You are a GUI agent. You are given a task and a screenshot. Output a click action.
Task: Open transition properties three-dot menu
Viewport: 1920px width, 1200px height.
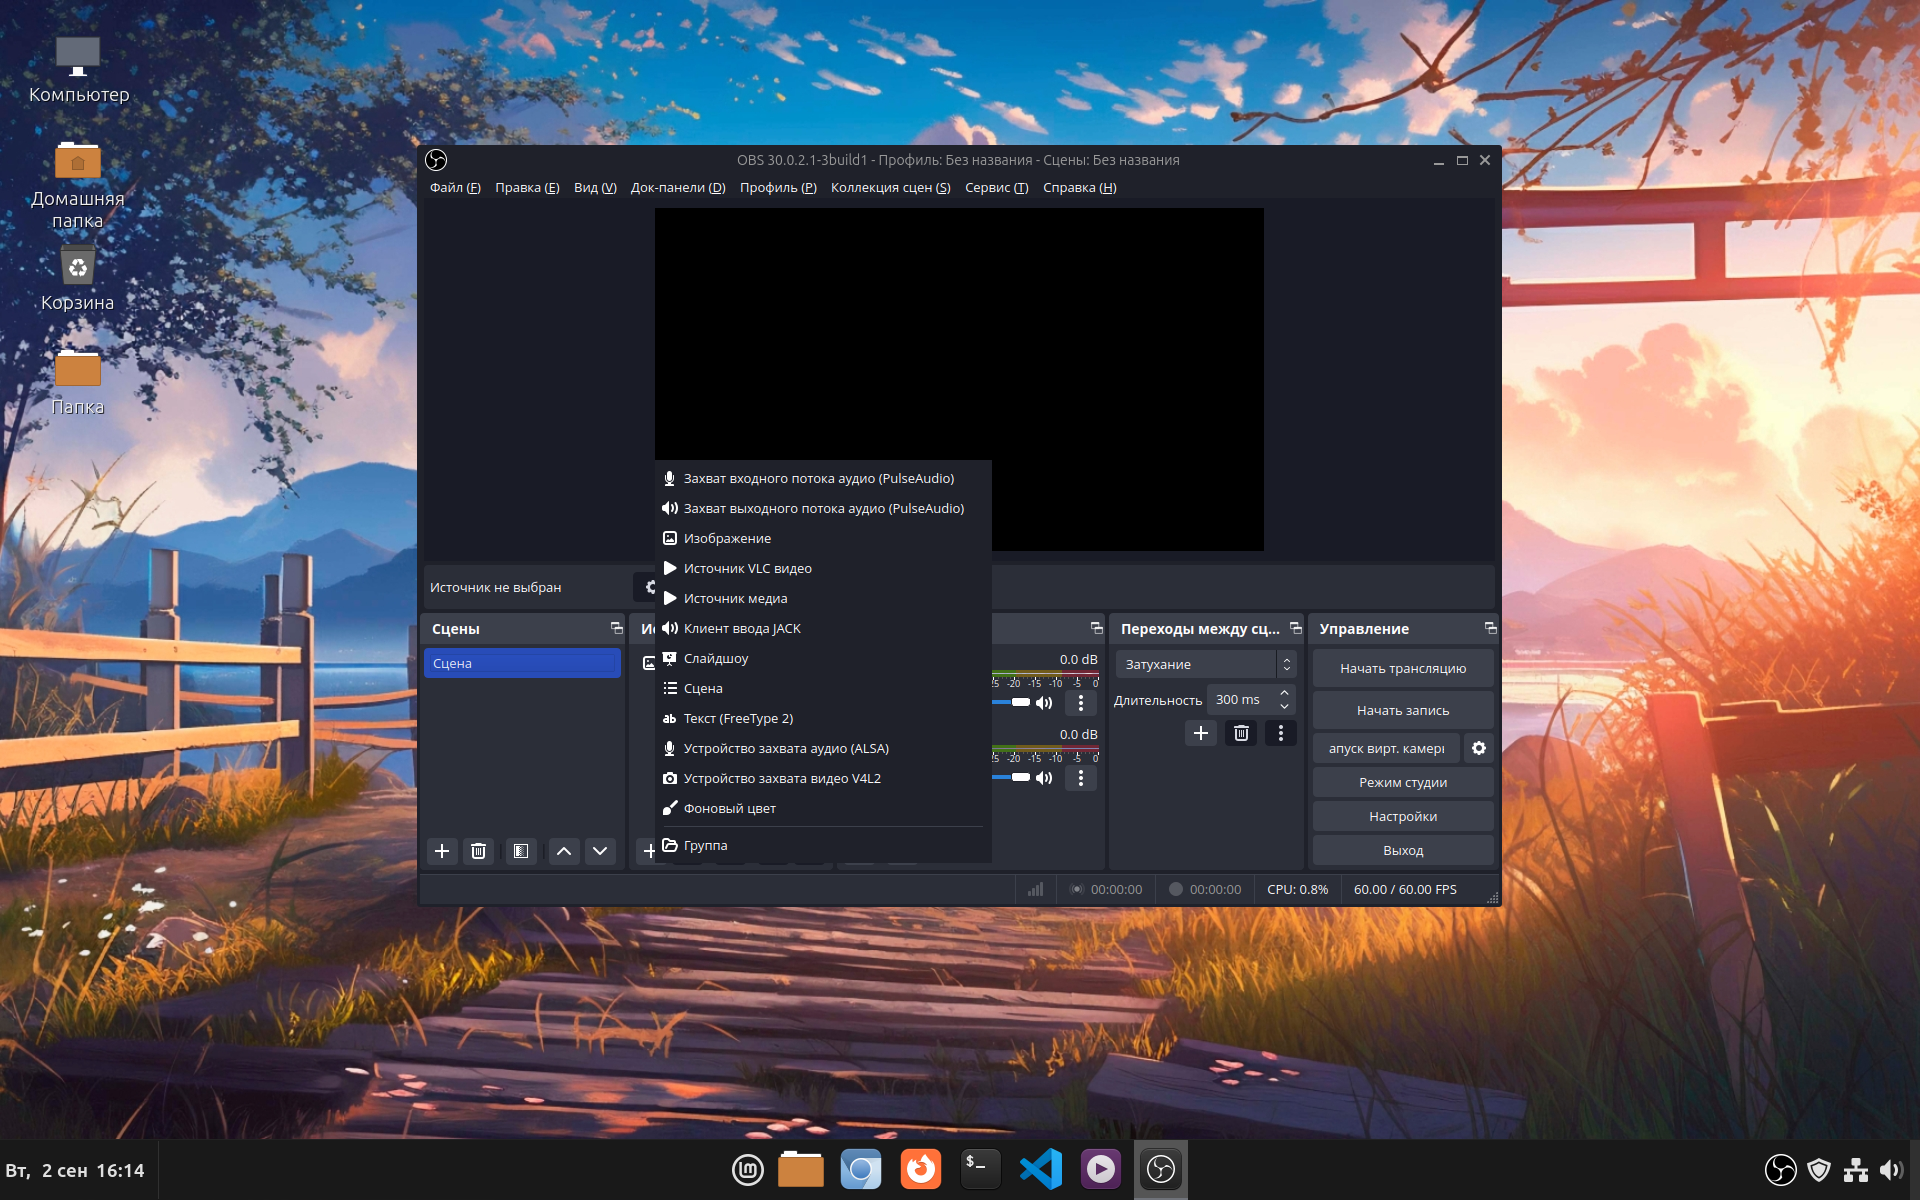click(1281, 733)
